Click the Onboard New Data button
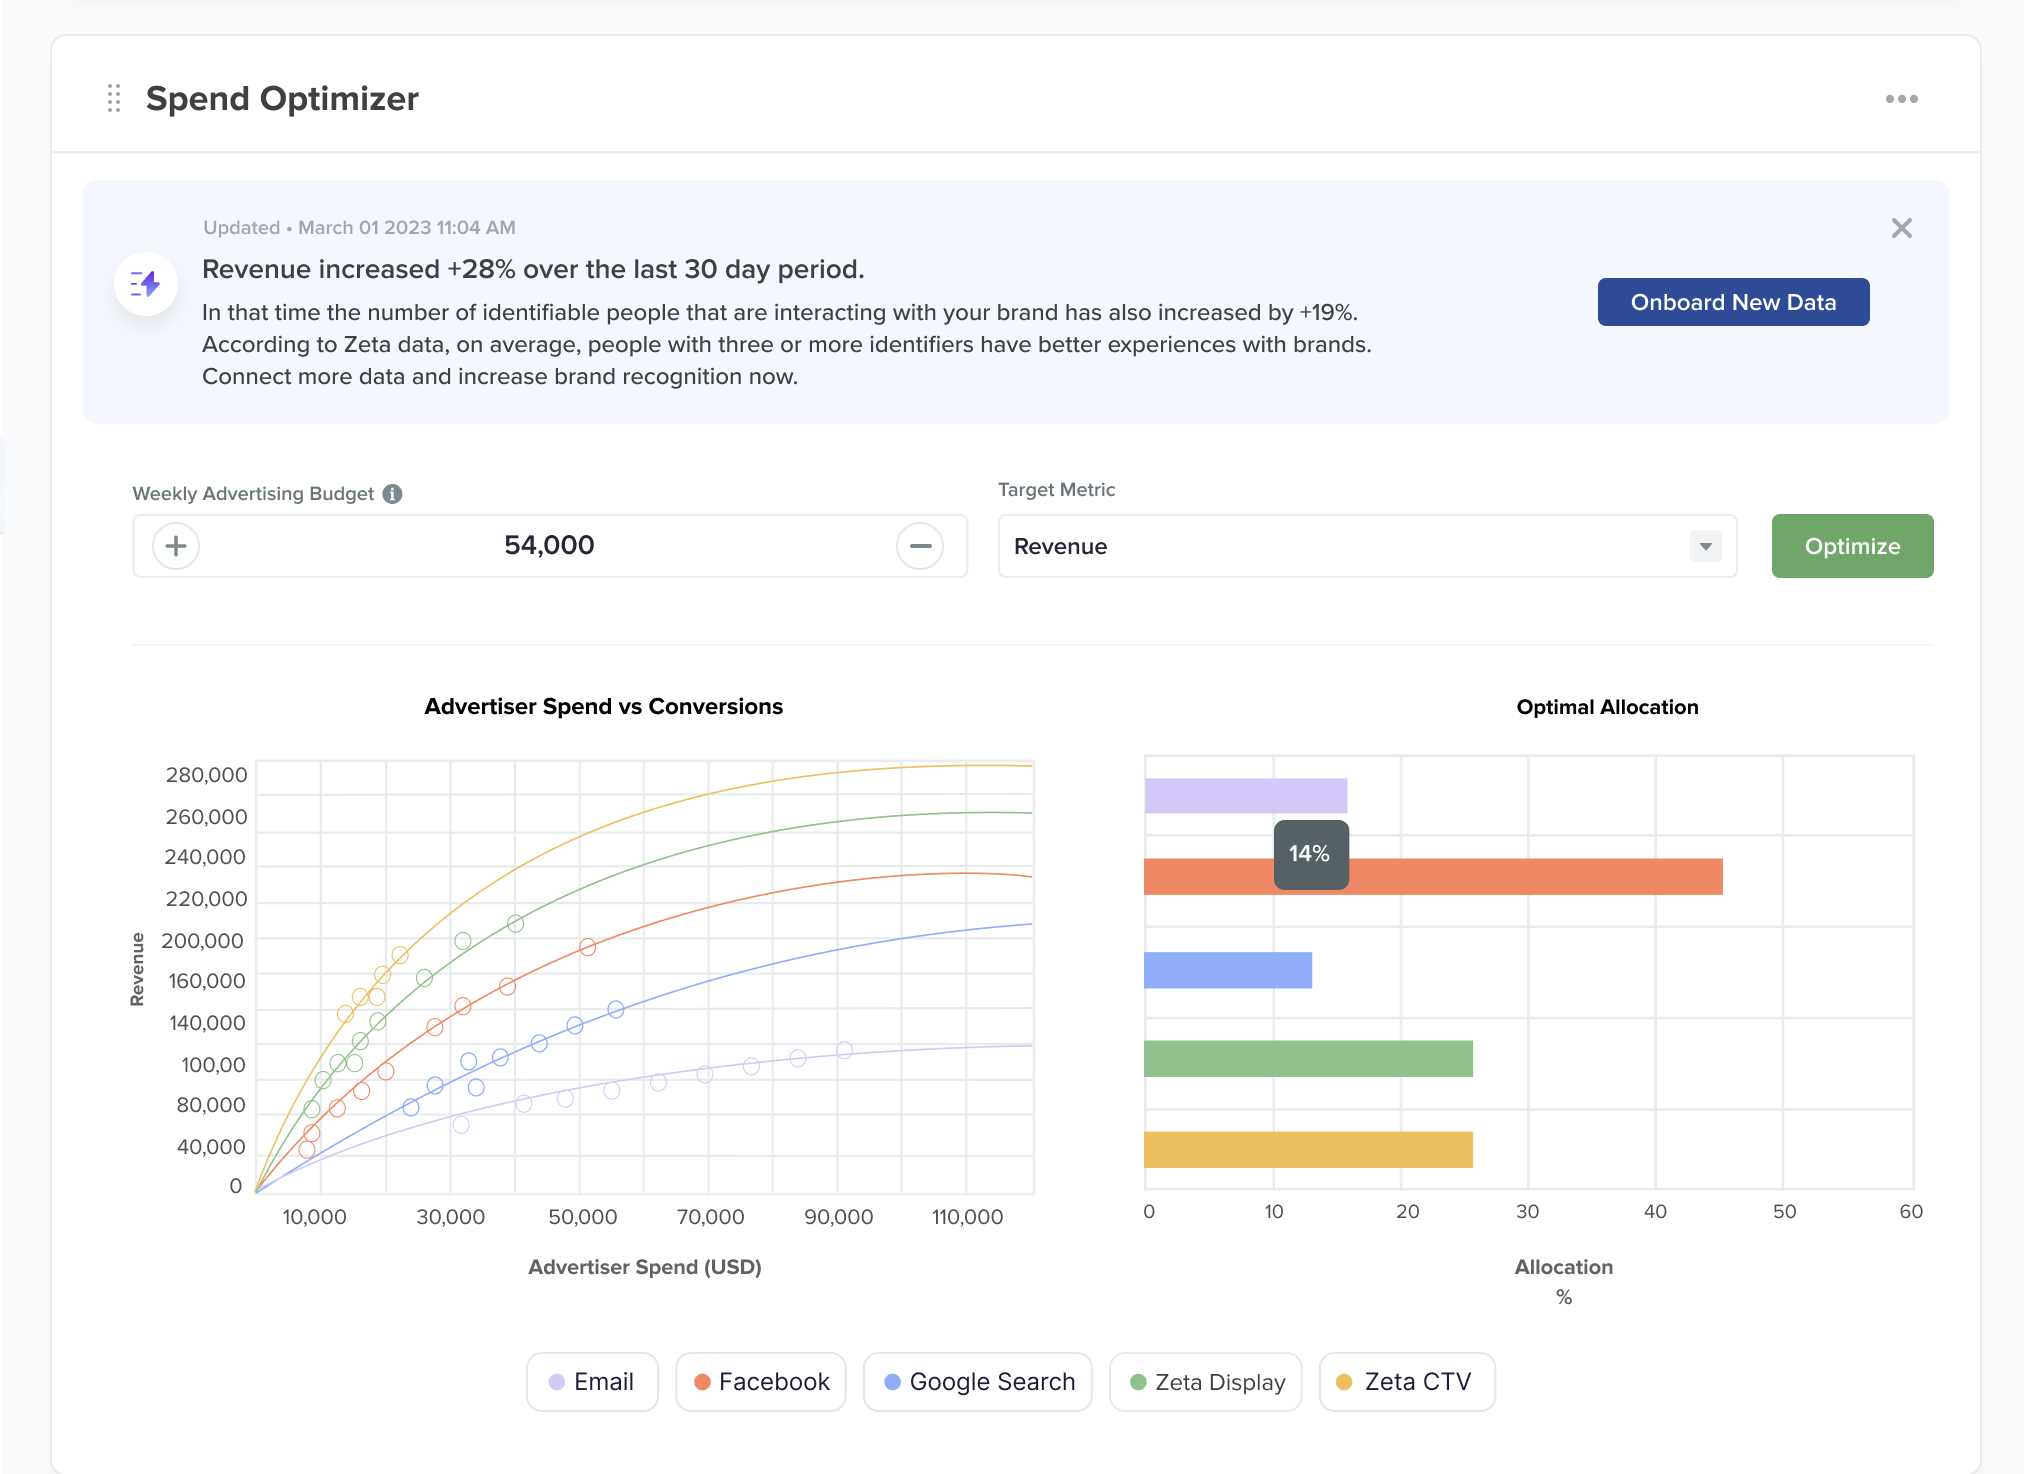This screenshot has width=2024, height=1474. pyautogui.click(x=1732, y=302)
